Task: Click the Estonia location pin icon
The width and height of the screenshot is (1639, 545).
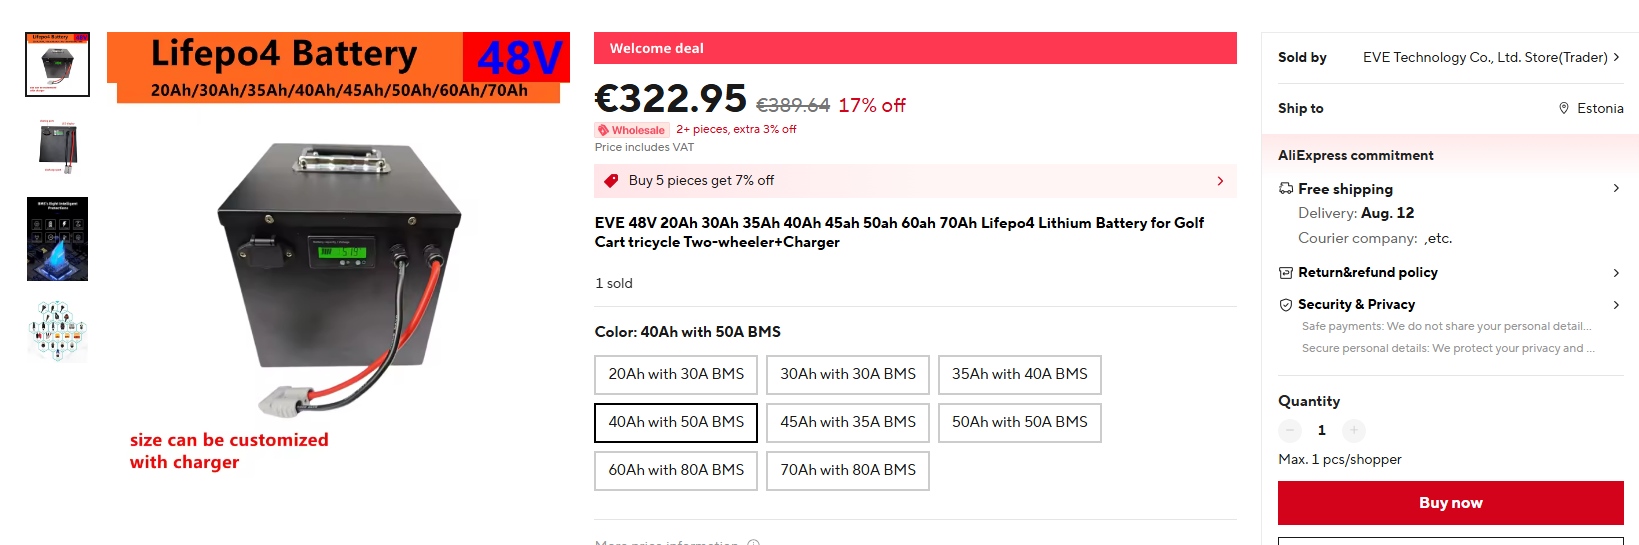Action: 1564,108
